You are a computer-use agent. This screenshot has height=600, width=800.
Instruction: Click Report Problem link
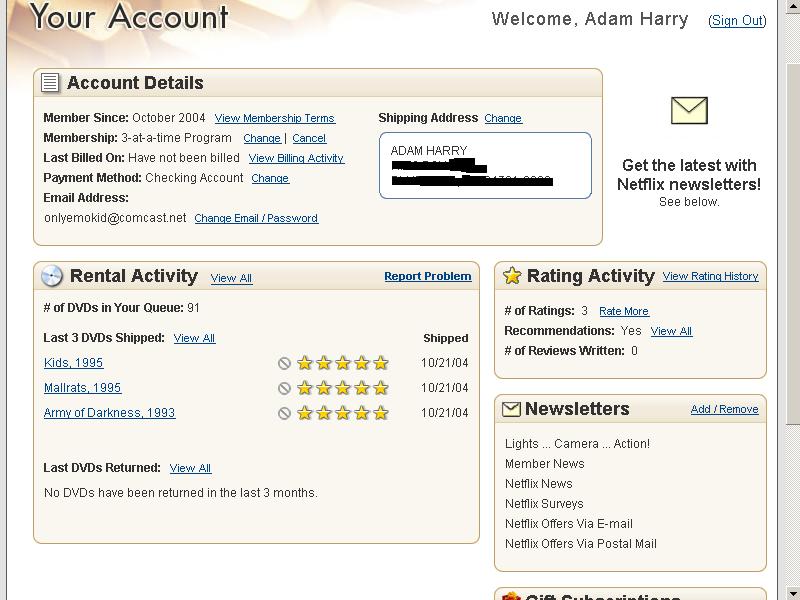[428, 276]
